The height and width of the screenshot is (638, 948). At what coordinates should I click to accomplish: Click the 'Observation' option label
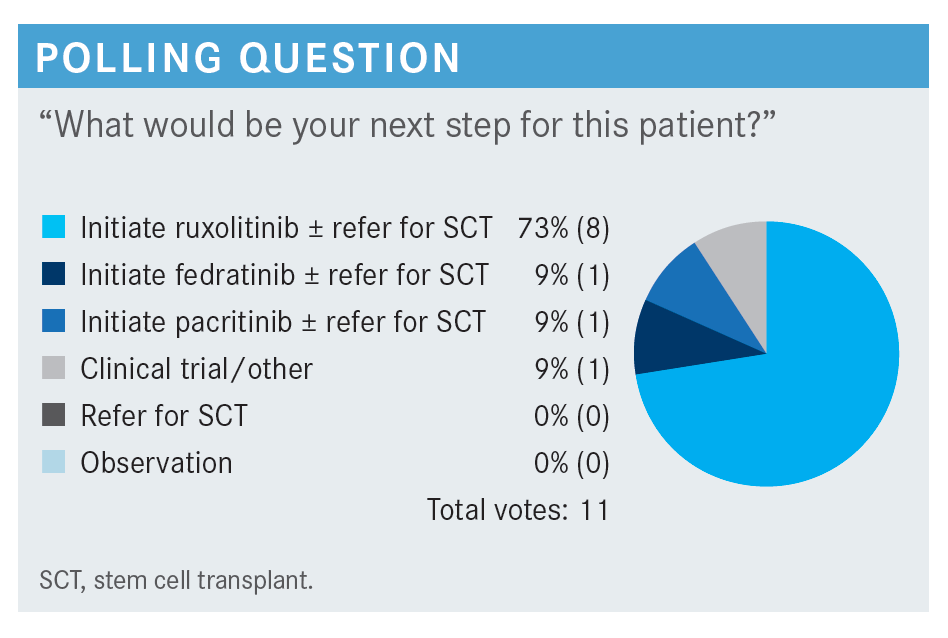[x=157, y=463]
